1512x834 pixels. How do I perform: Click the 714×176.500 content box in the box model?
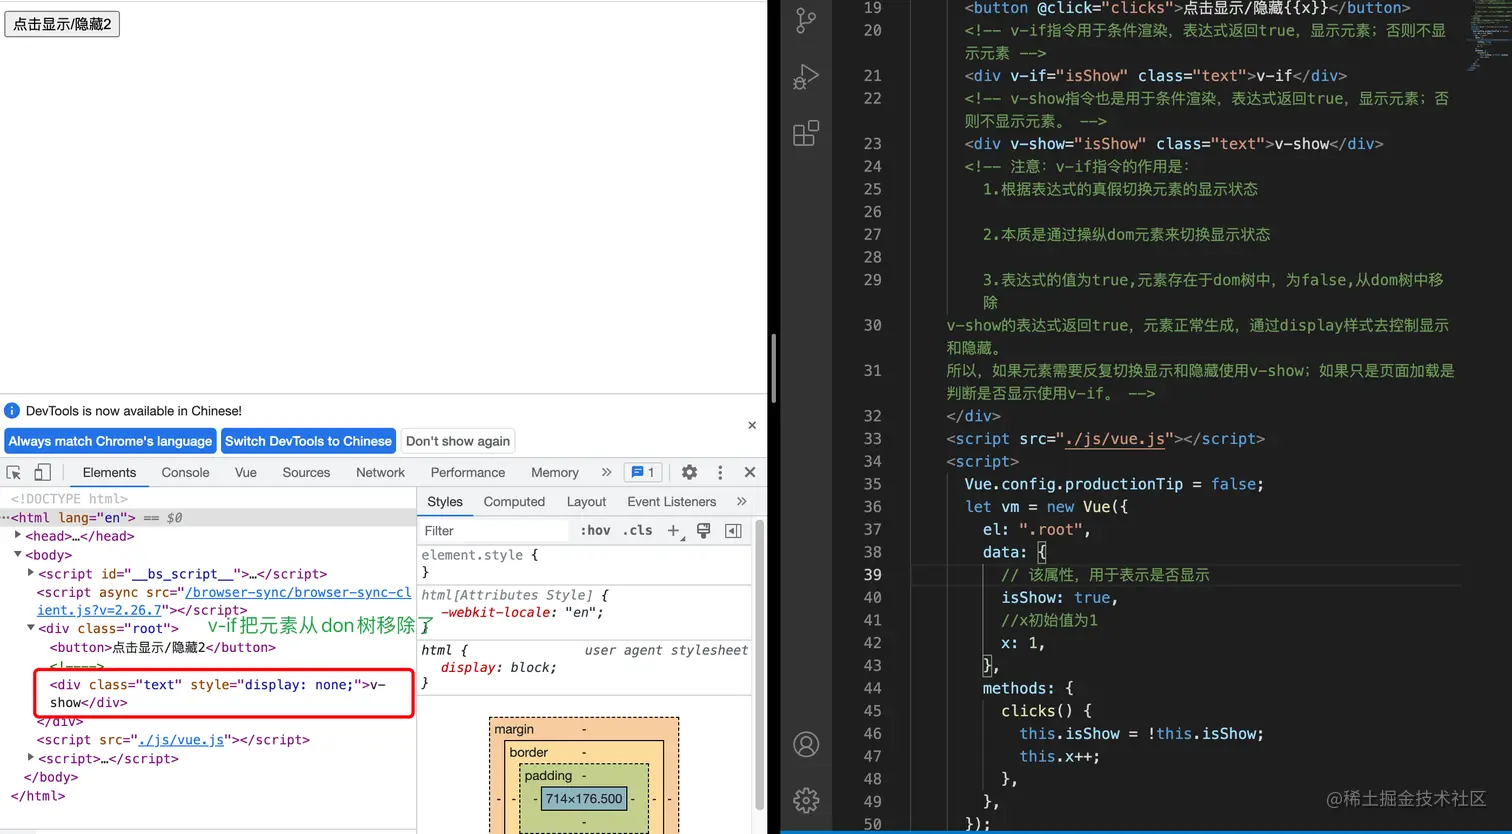pos(584,799)
